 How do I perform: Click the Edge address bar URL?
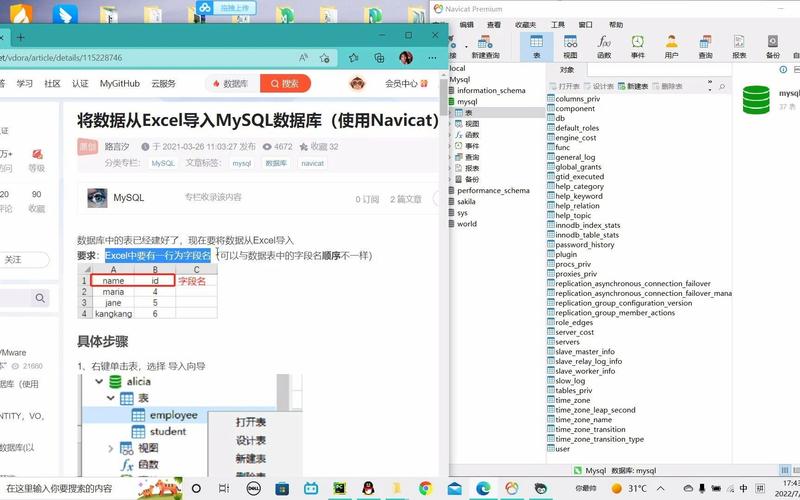click(61, 58)
